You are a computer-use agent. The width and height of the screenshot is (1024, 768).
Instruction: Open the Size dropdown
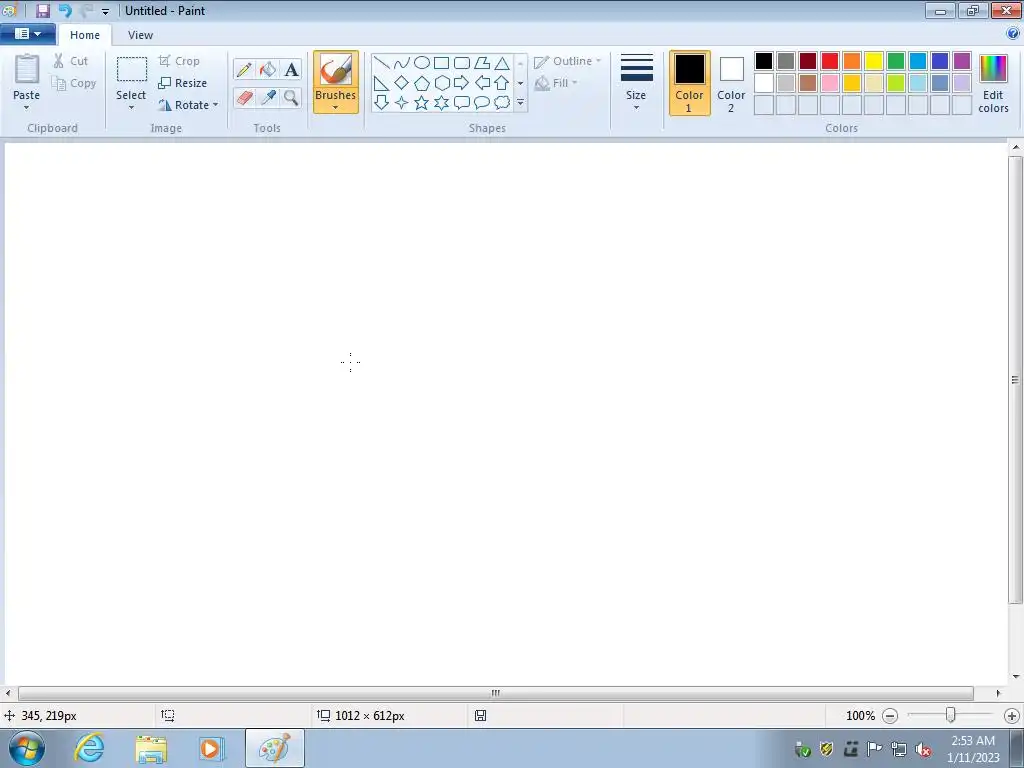click(636, 83)
